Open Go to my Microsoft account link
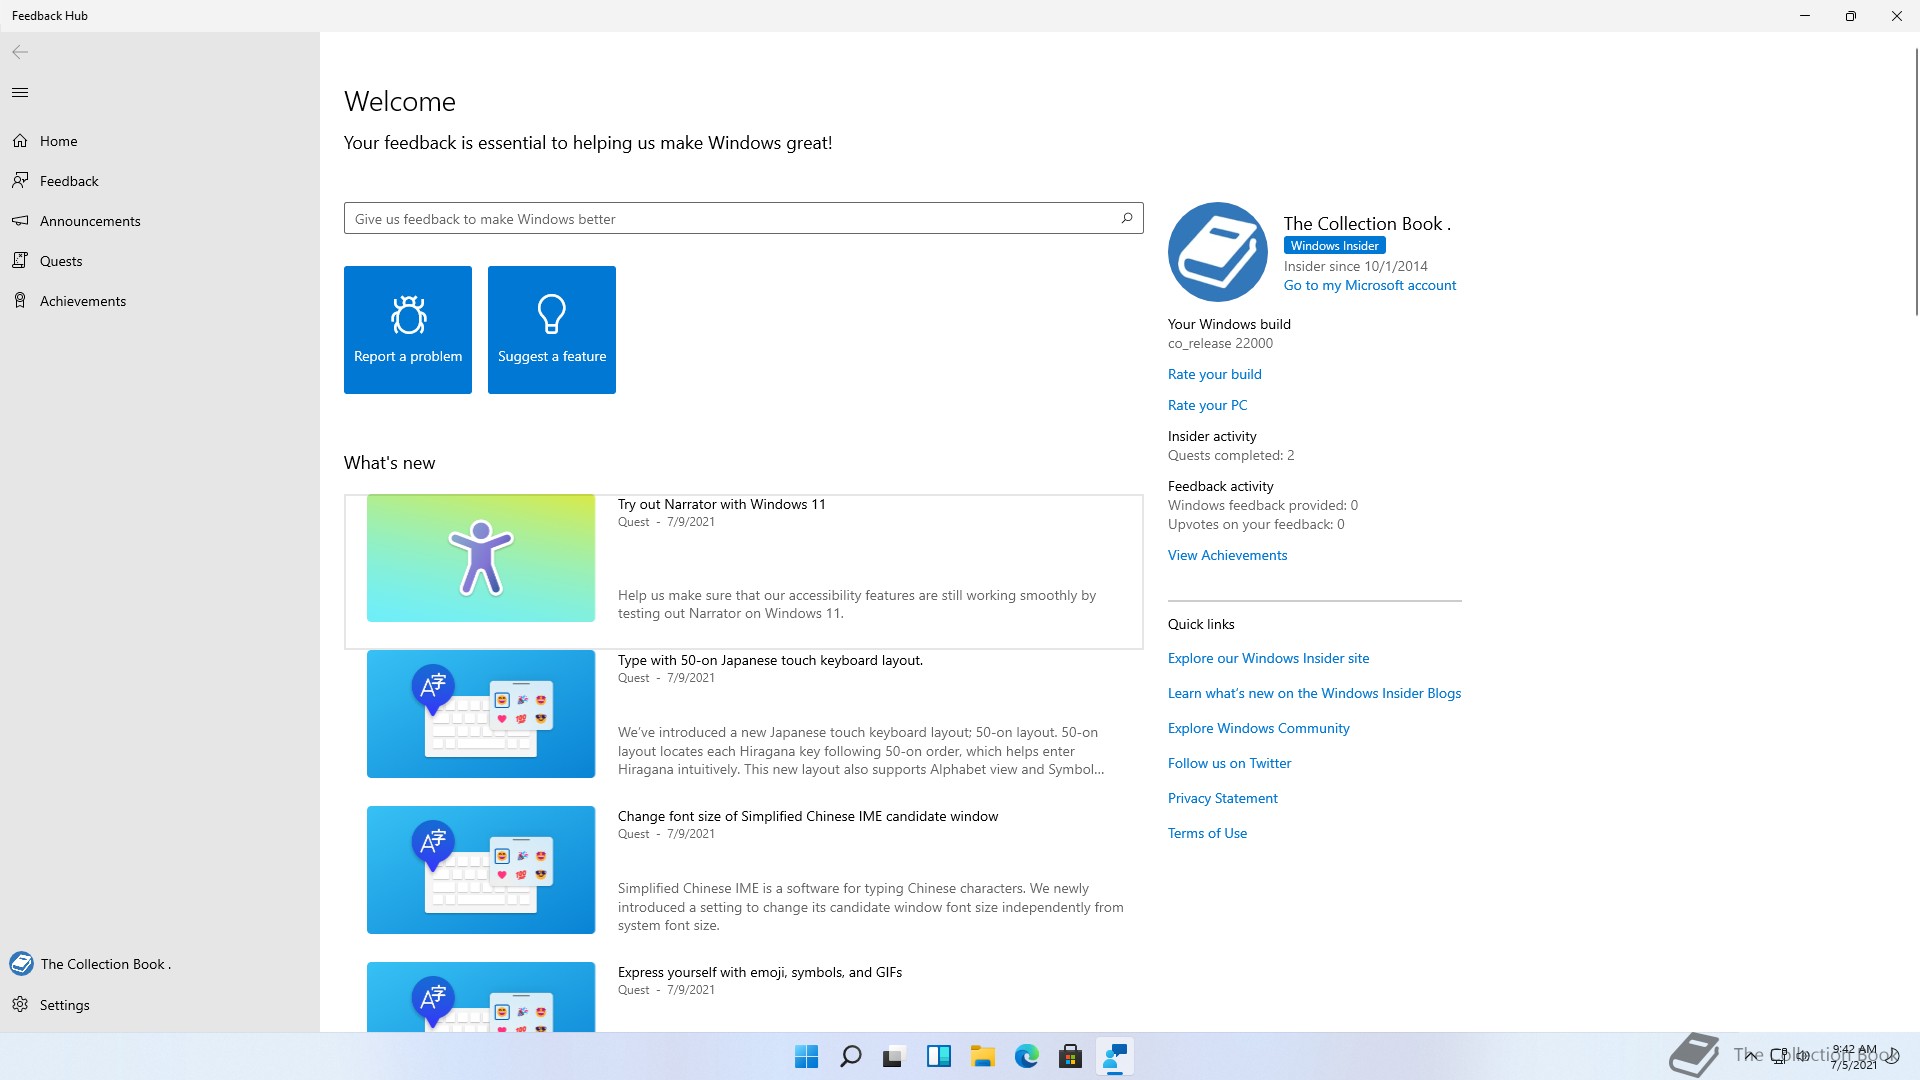 tap(1370, 285)
